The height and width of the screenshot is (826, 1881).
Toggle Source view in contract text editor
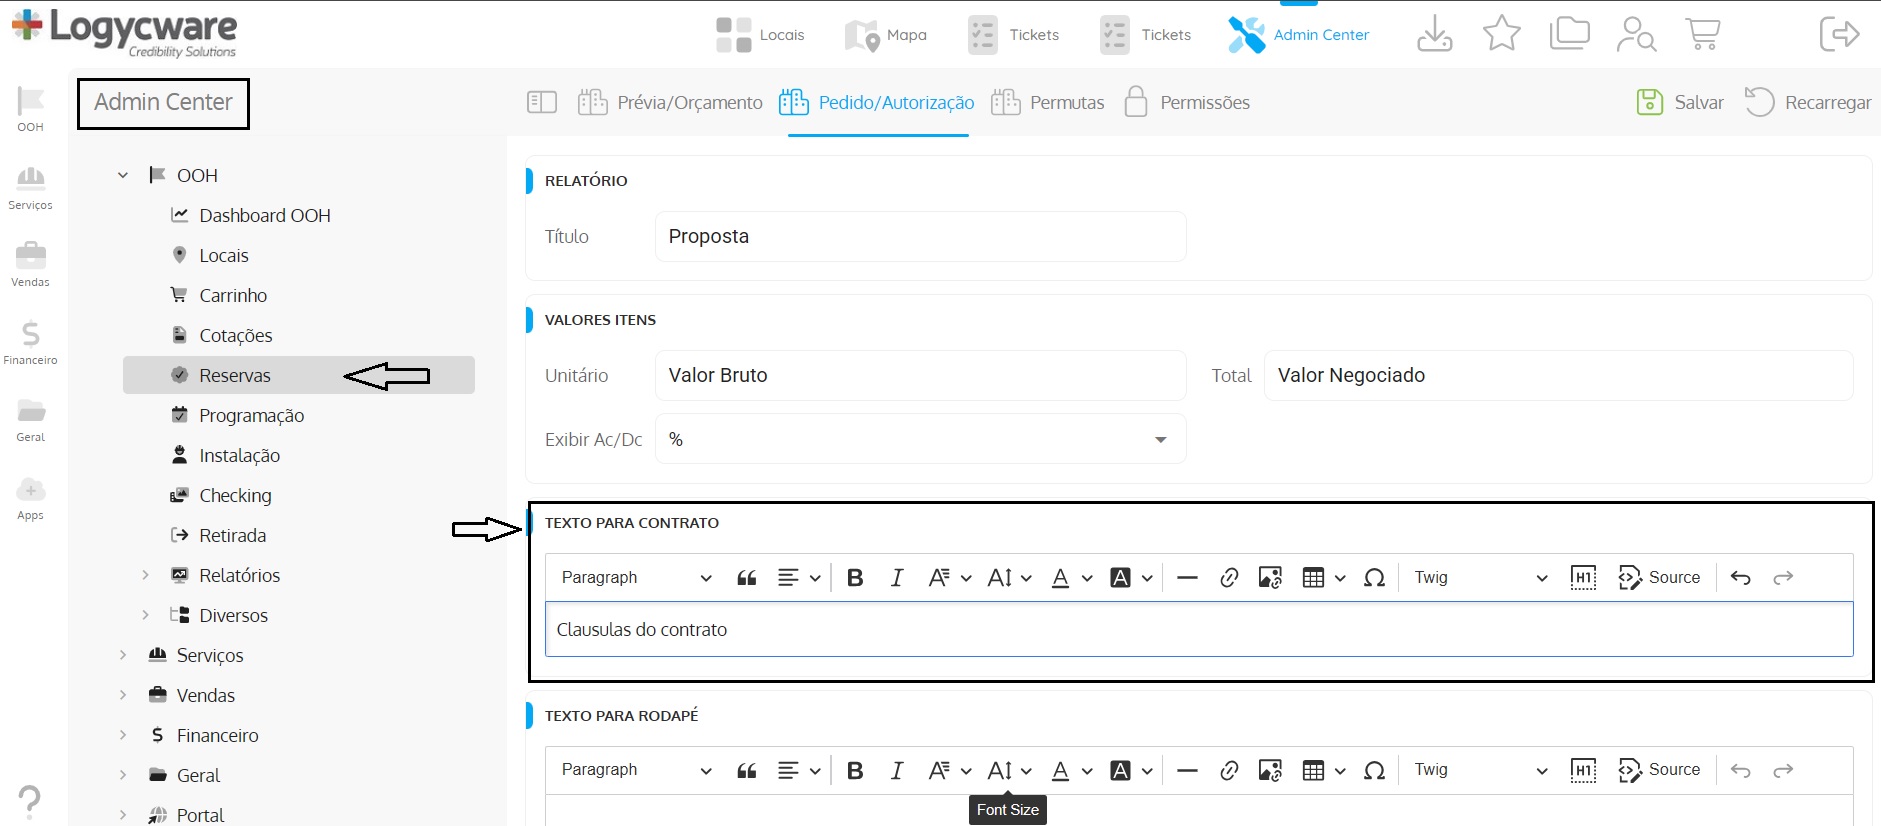[x=1660, y=578]
